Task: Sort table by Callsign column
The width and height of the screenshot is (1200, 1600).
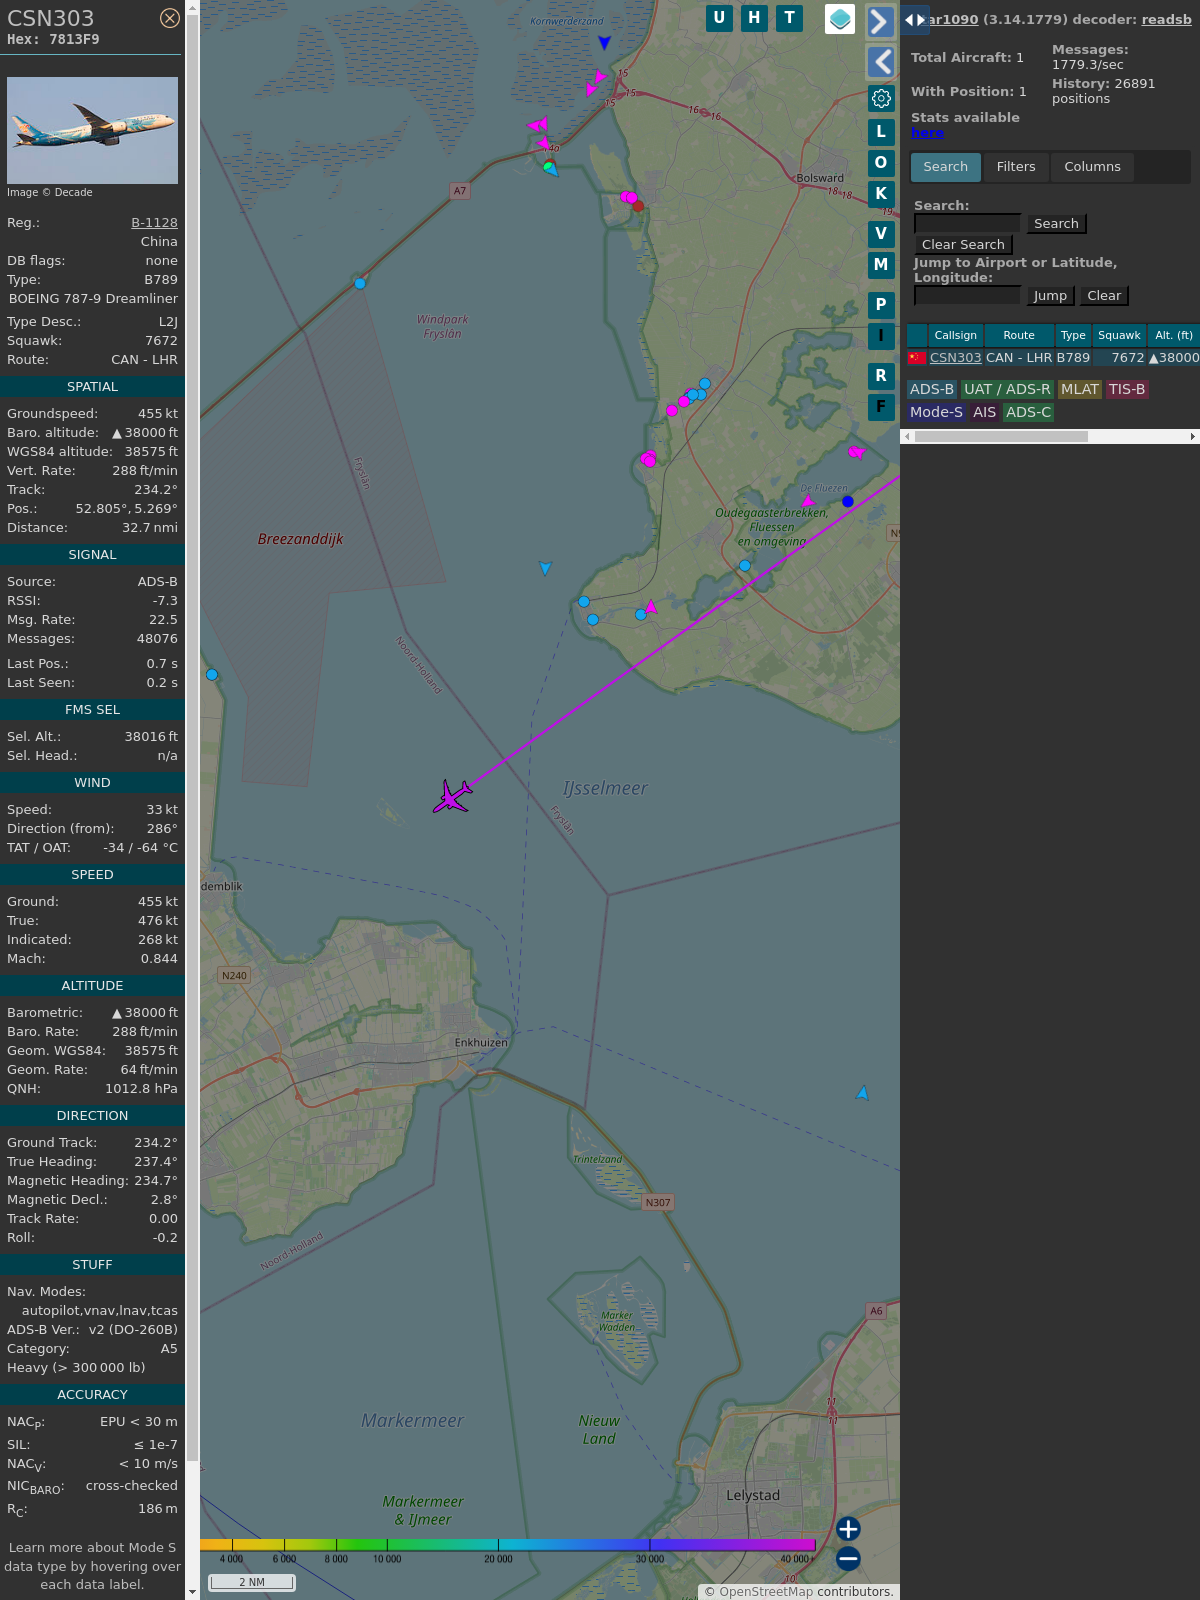Action: tap(955, 336)
